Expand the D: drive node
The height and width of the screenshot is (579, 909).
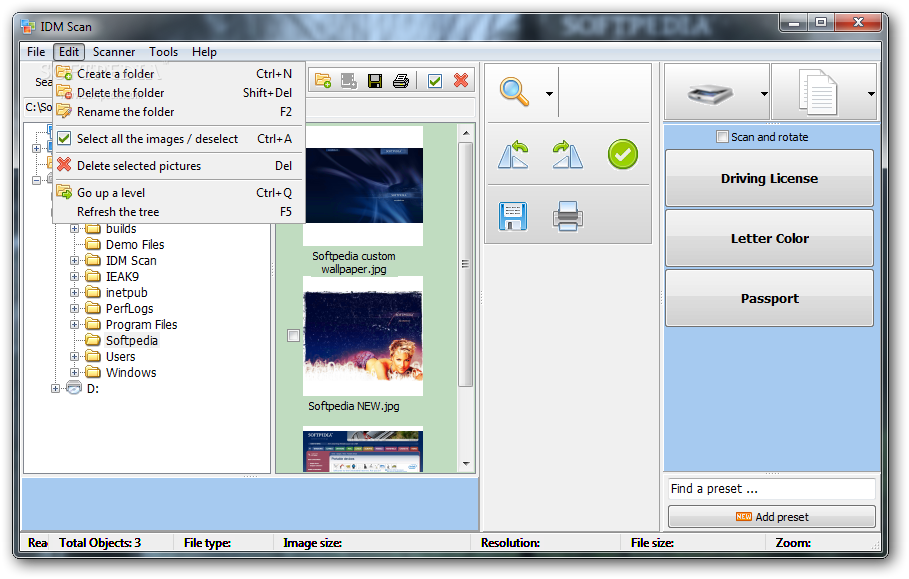(x=55, y=388)
